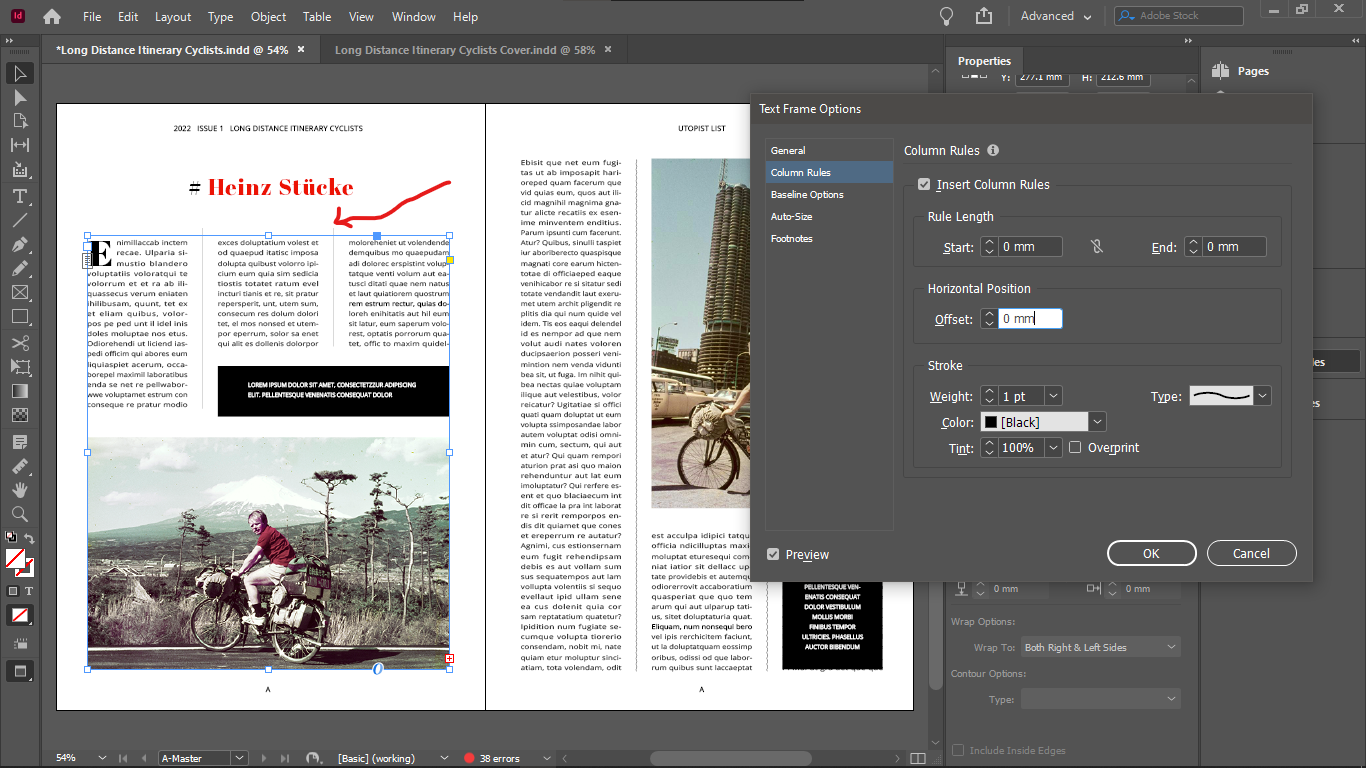The height and width of the screenshot is (768, 1366).
Task: Expand the stroke Color dropdown
Action: [x=1097, y=422]
